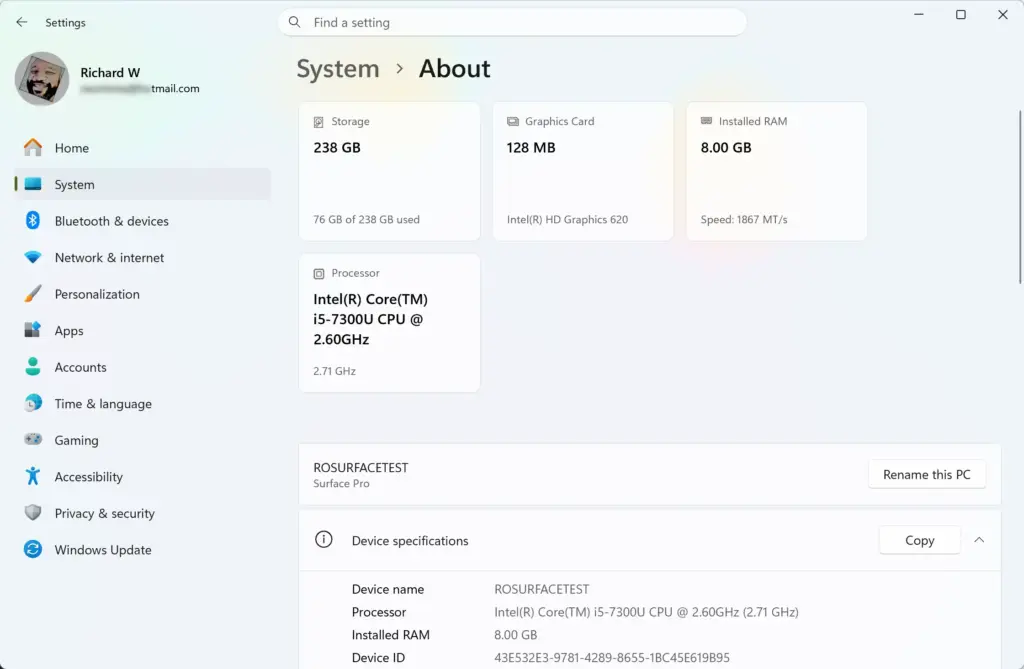Open Time & language settings
Image resolution: width=1024 pixels, height=669 pixels.
[142, 404]
